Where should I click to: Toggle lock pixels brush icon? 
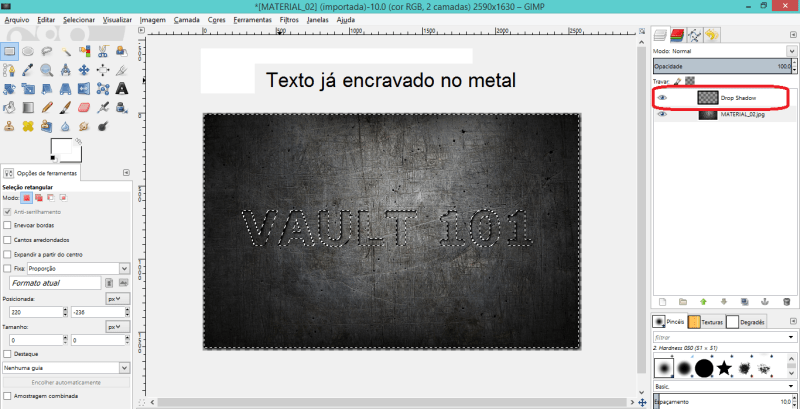(x=678, y=81)
